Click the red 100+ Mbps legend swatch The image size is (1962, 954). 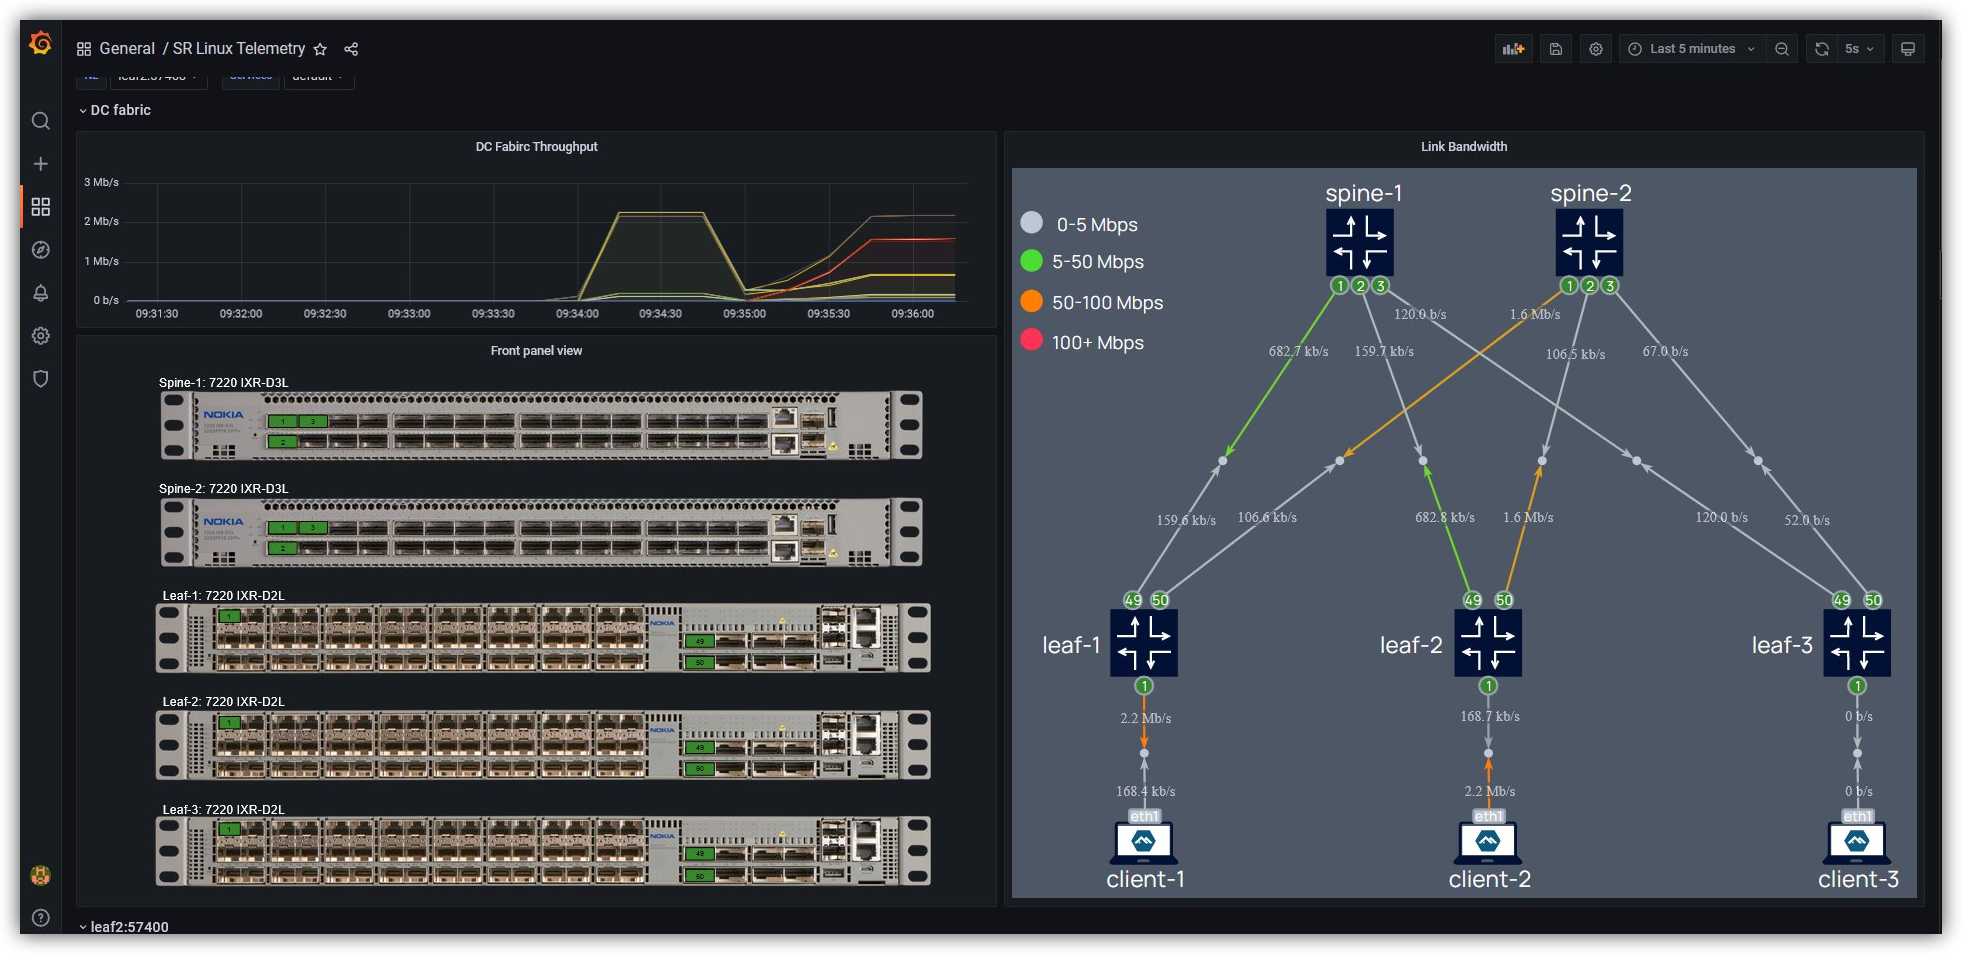1032,341
